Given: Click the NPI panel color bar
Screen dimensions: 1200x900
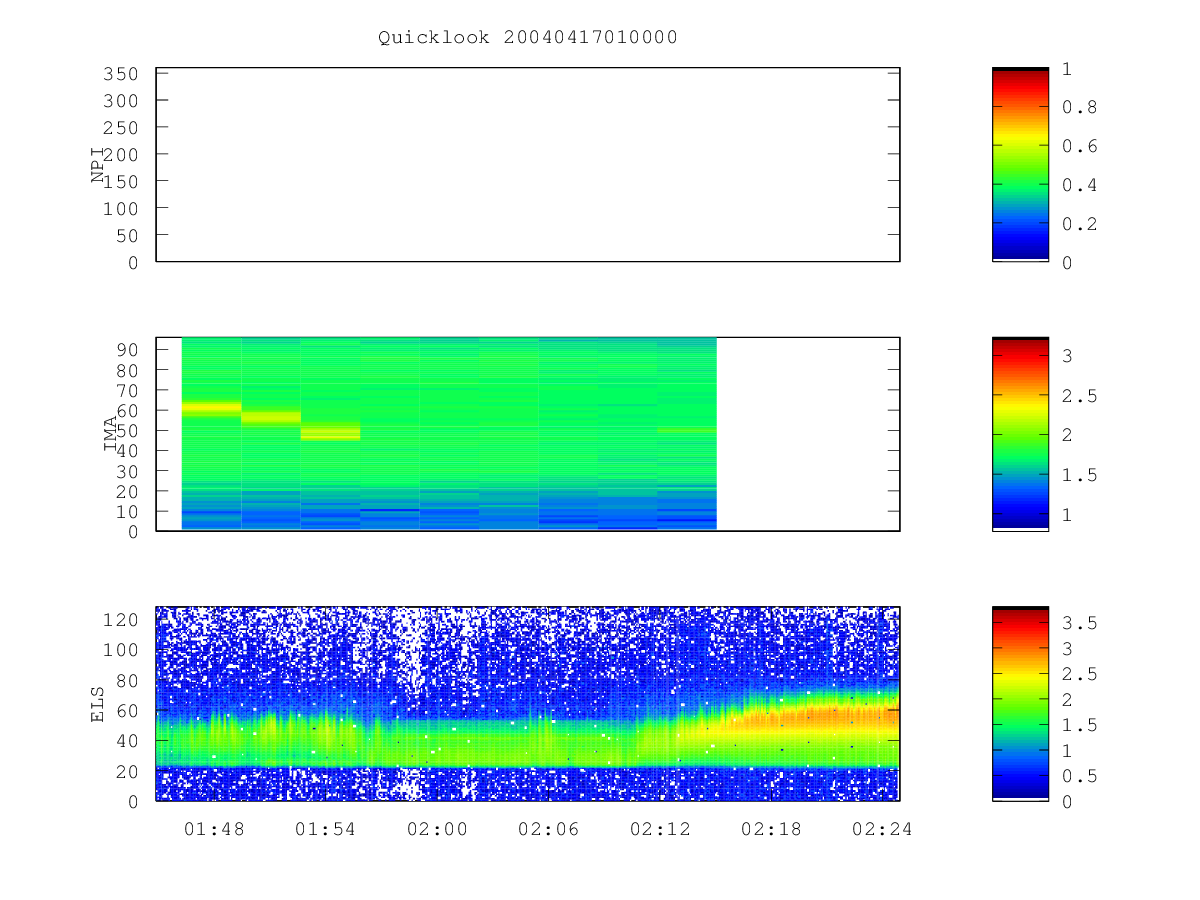Looking at the screenshot, I should tap(1020, 165).
